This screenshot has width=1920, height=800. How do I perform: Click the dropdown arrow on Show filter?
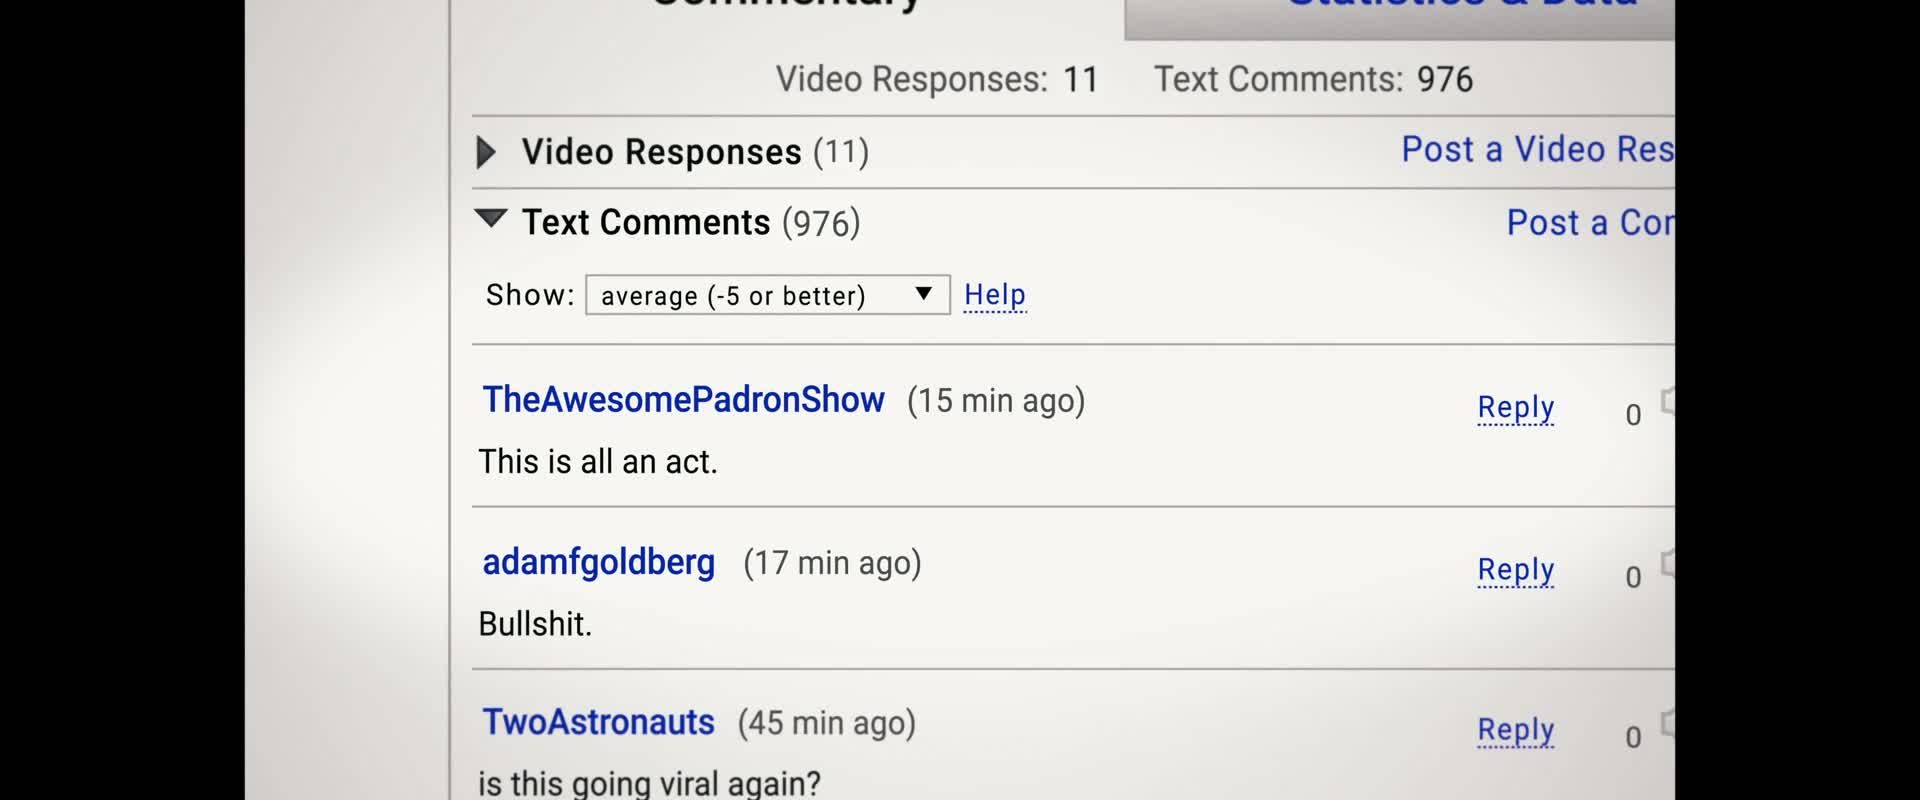pos(924,294)
